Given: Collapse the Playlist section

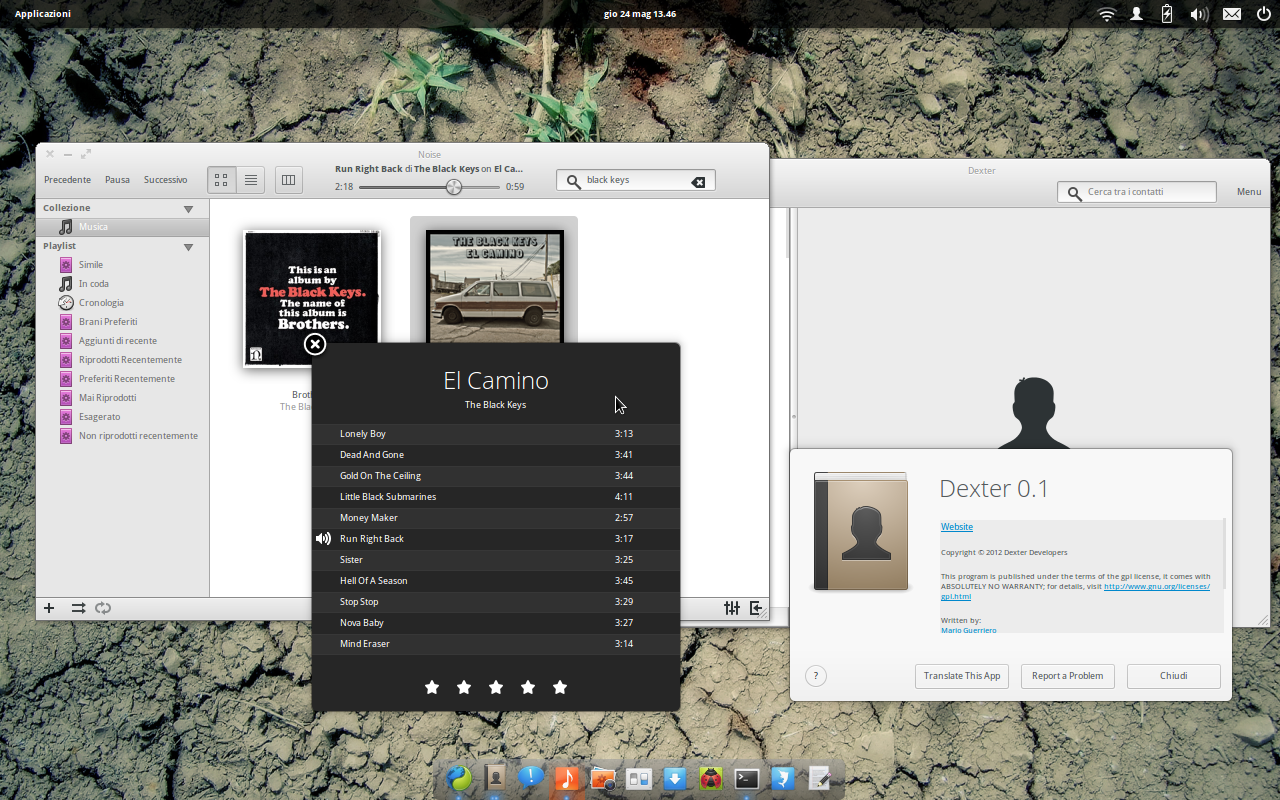Looking at the screenshot, I should (x=188, y=247).
